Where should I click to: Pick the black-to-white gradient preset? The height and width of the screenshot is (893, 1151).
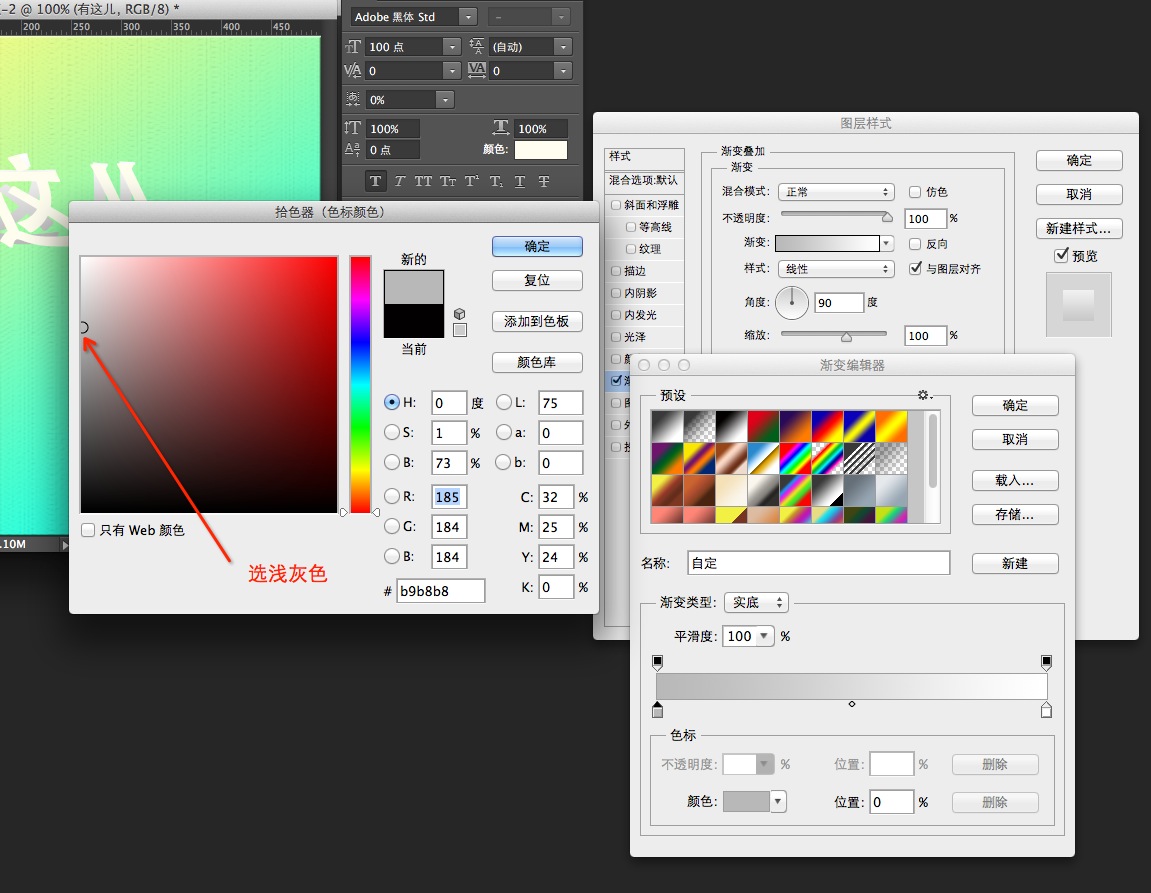point(732,426)
